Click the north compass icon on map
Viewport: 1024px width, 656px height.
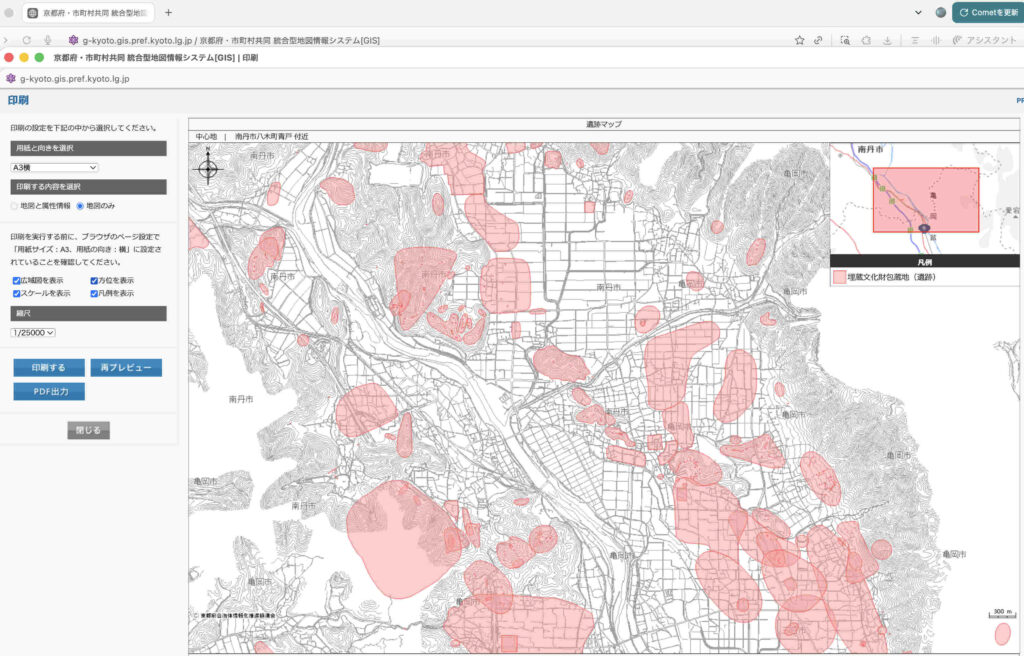pyautogui.click(x=208, y=168)
